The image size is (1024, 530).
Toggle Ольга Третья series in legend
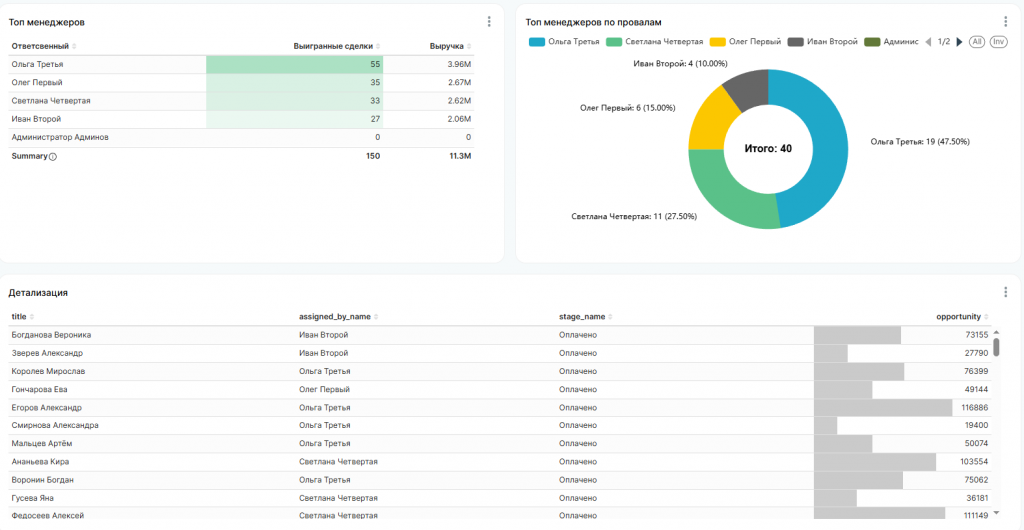565,42
